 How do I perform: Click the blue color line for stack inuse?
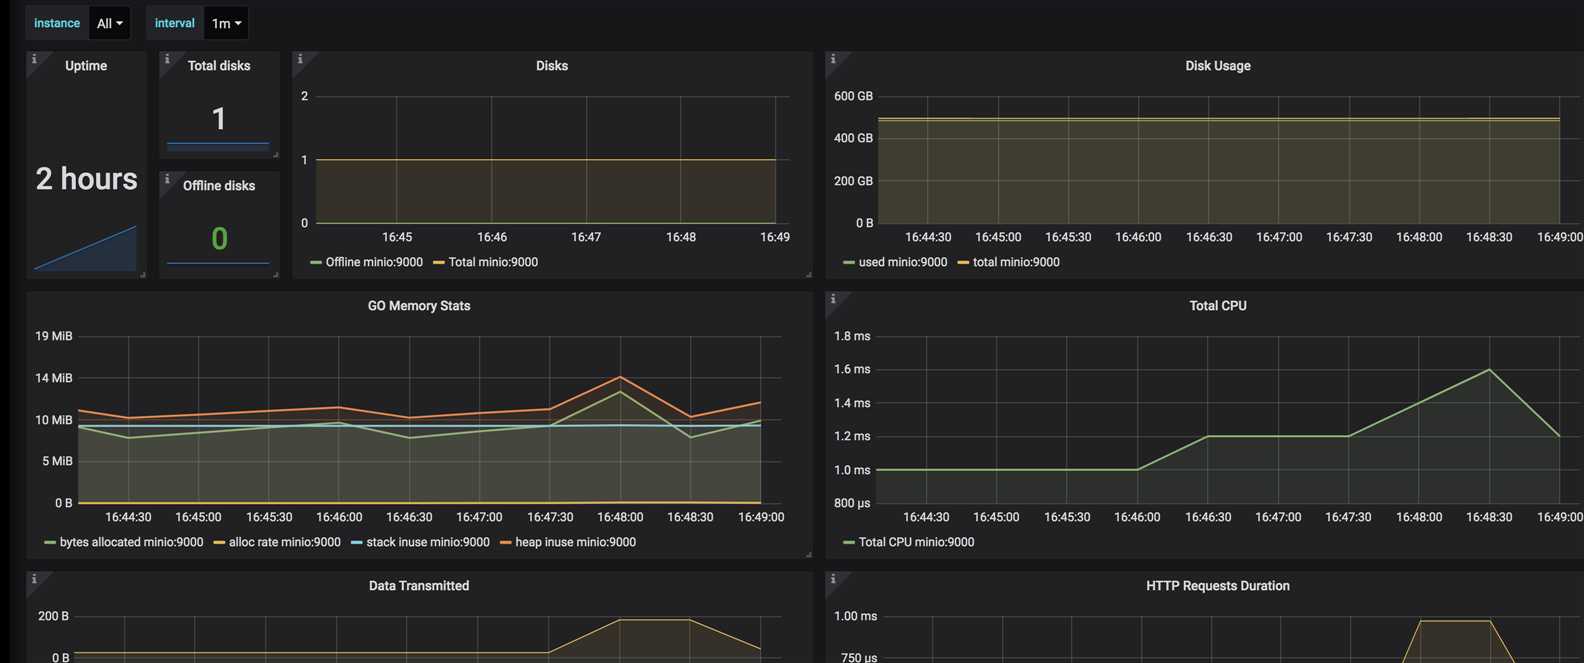point(357,543)
